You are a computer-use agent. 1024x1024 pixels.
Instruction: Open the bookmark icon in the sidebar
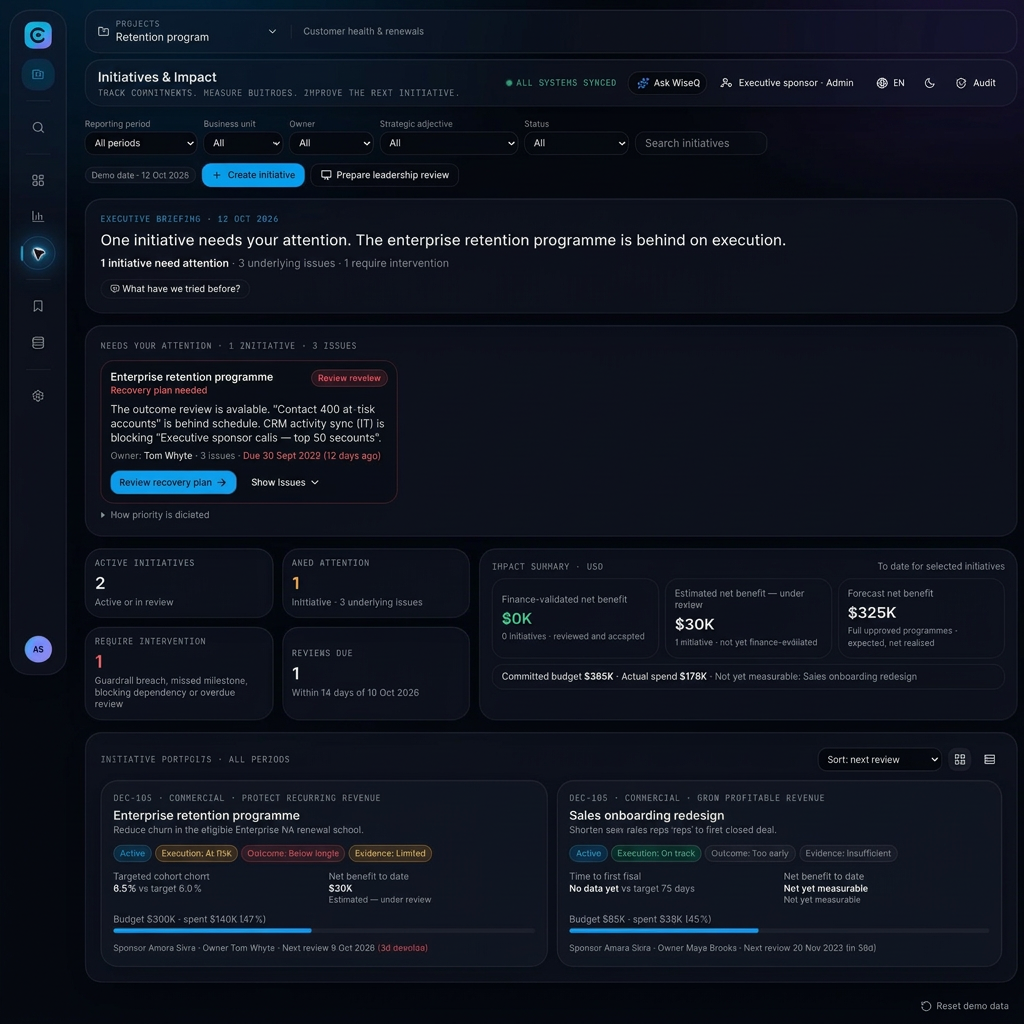tap(38, 306)
